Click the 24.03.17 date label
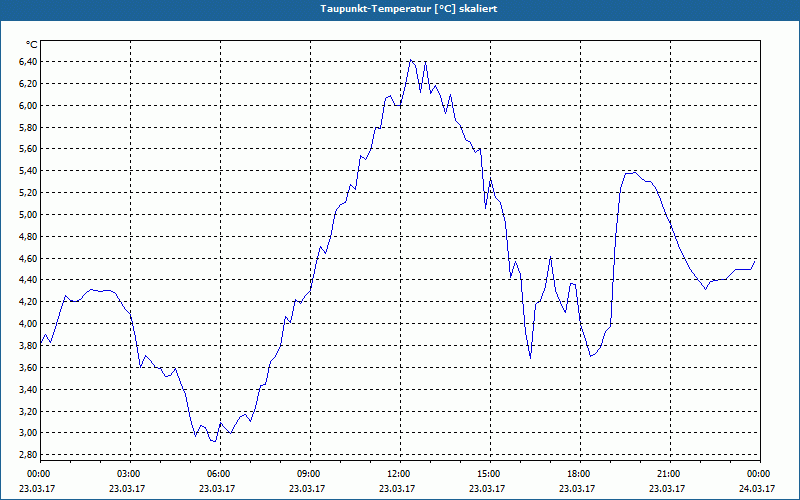The height and width of the screenshot is (500, 800). [757, 488]
